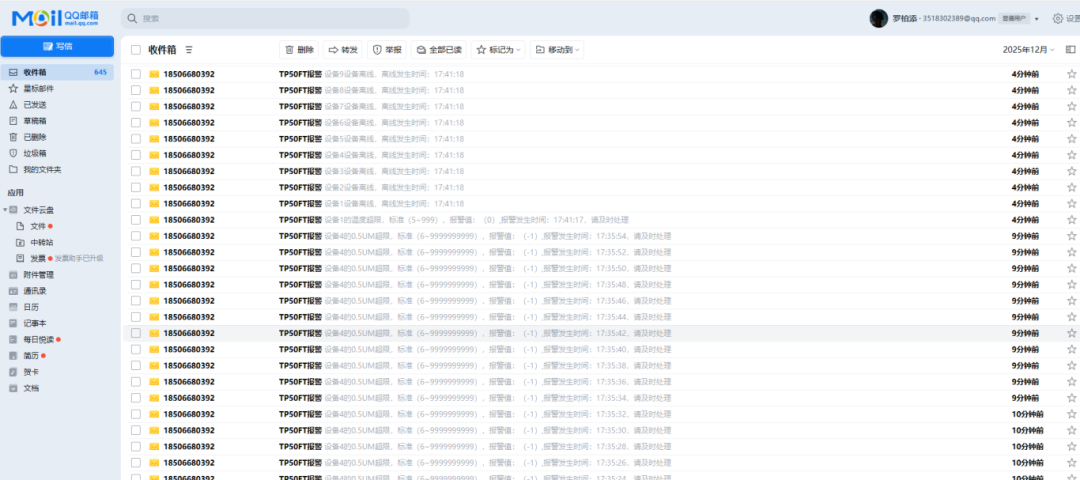This screenshot has width=1080, height=480.
Task: Click the 删除 delete button
Action: 300,50
